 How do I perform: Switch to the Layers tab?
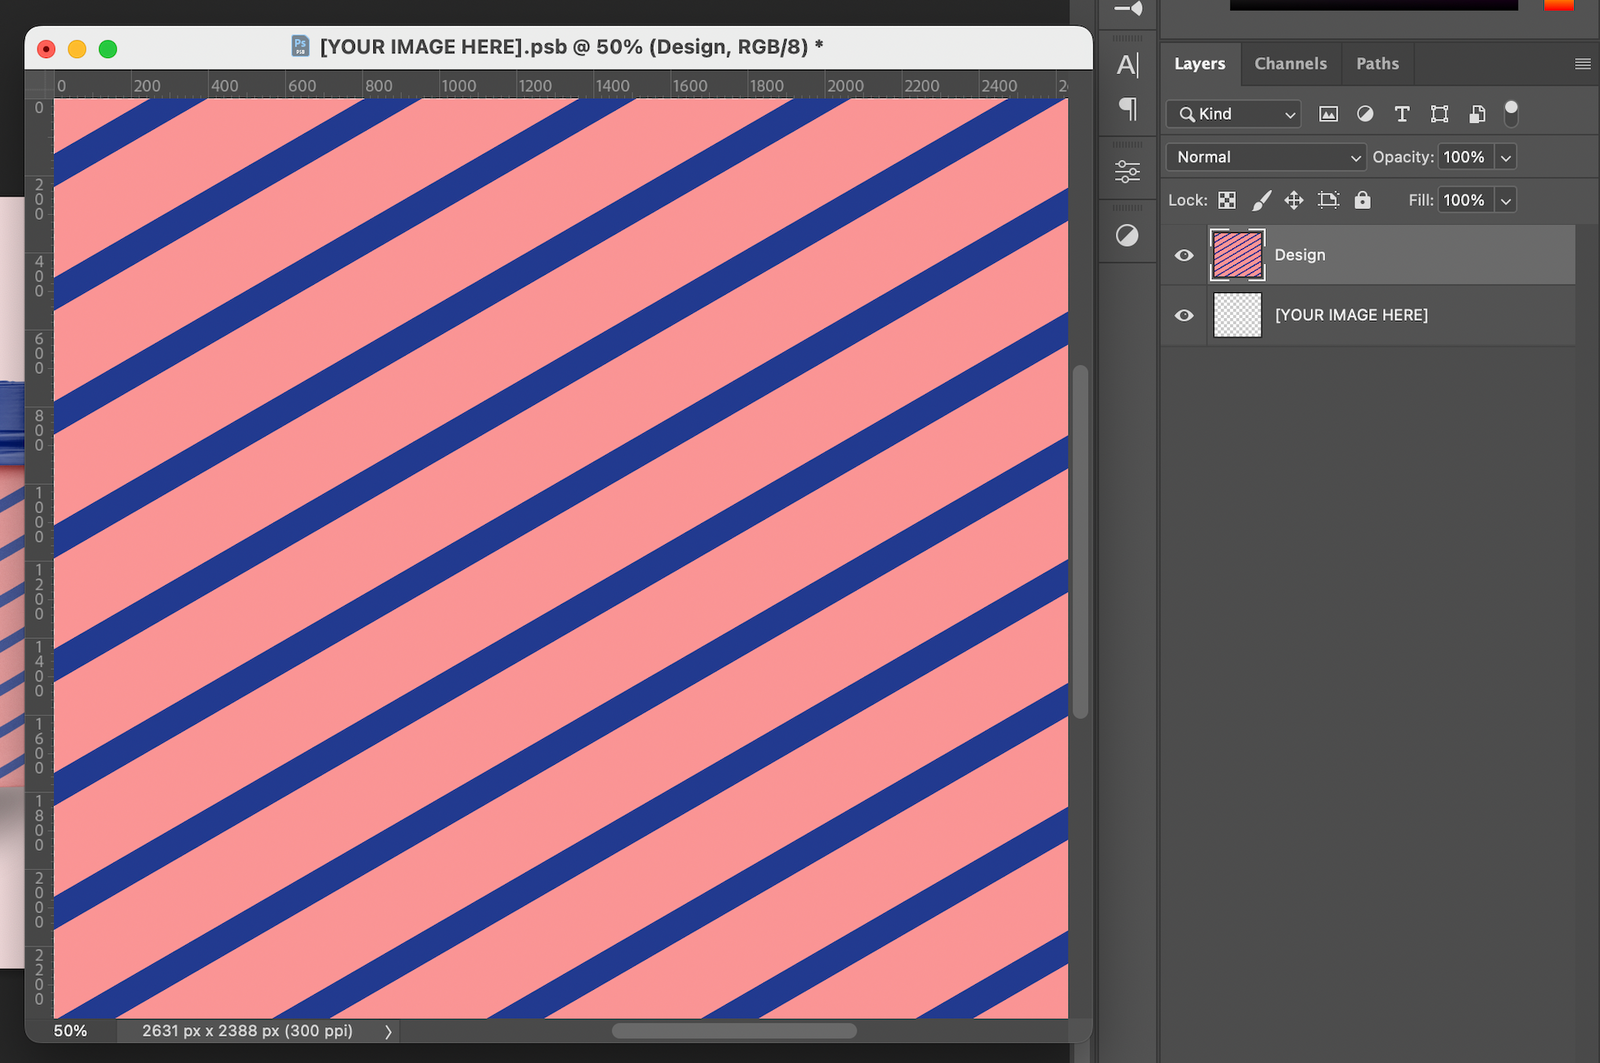[1199, 64]
